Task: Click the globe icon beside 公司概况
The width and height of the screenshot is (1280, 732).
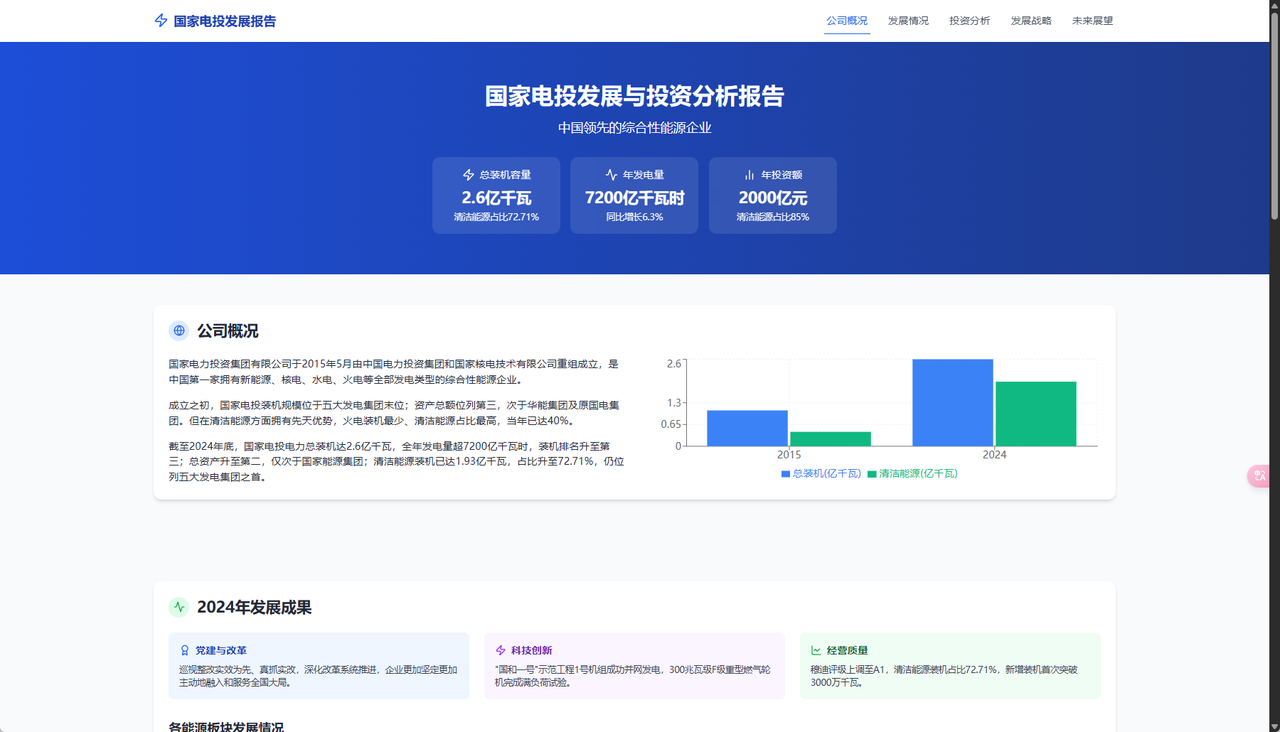Action: (179, 331)
